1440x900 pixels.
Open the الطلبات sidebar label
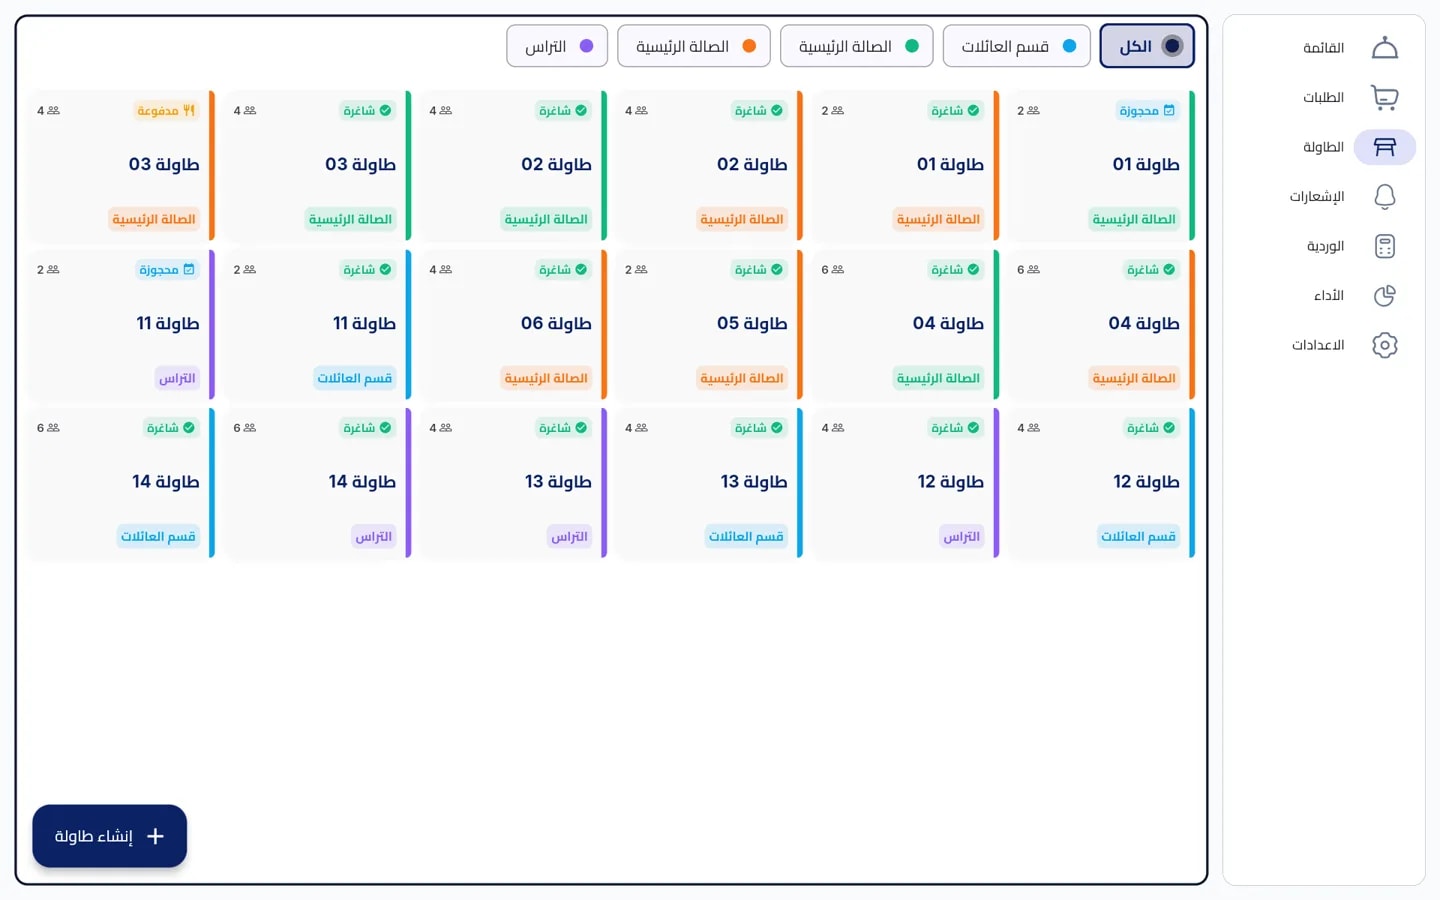click(x=1323, y=97)
